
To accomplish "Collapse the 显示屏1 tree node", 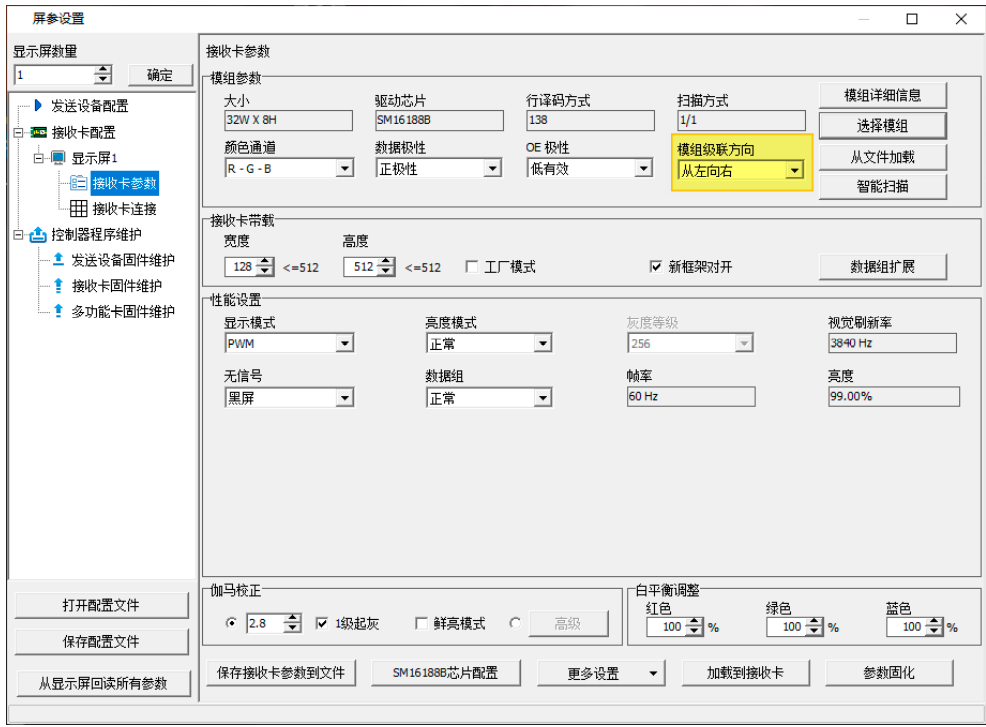I will tap(38, 158).
